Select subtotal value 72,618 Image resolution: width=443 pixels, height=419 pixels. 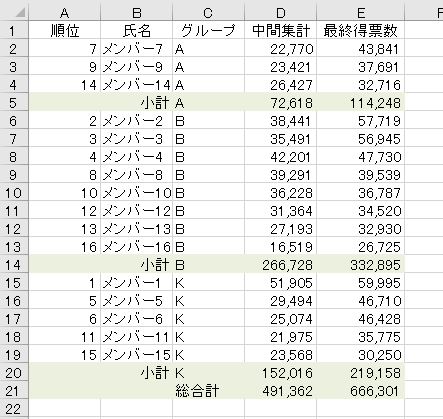(x=280, y=103)
